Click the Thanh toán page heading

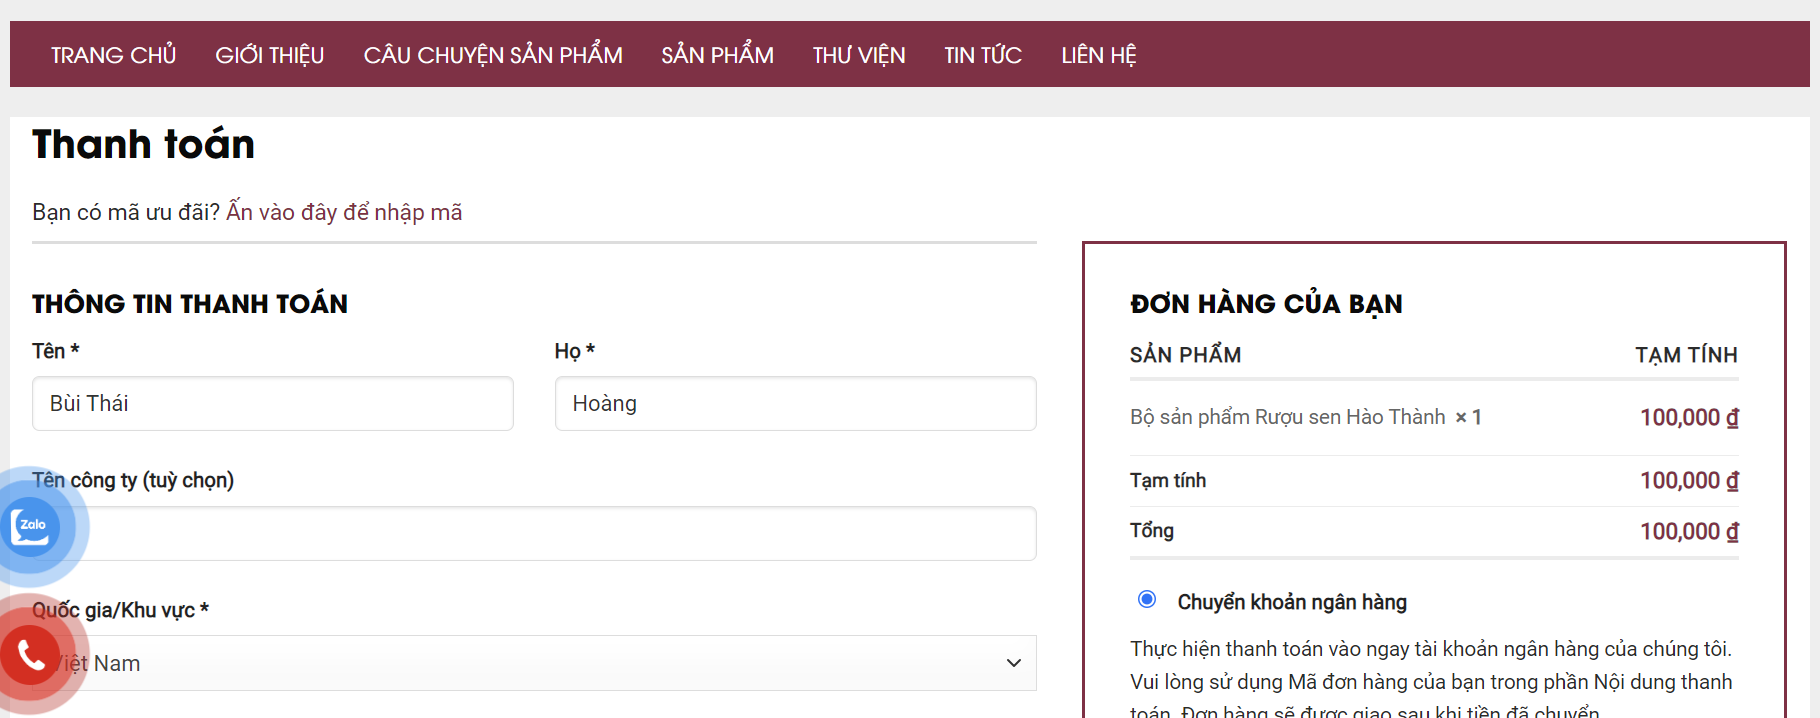(x=143, y=145)
